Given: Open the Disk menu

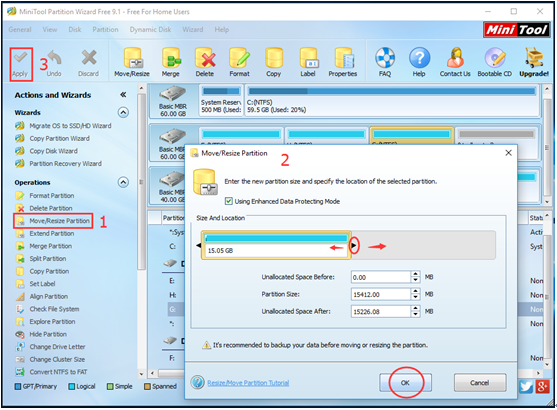Looking at the screenshot, I should [x=75, y=29].
